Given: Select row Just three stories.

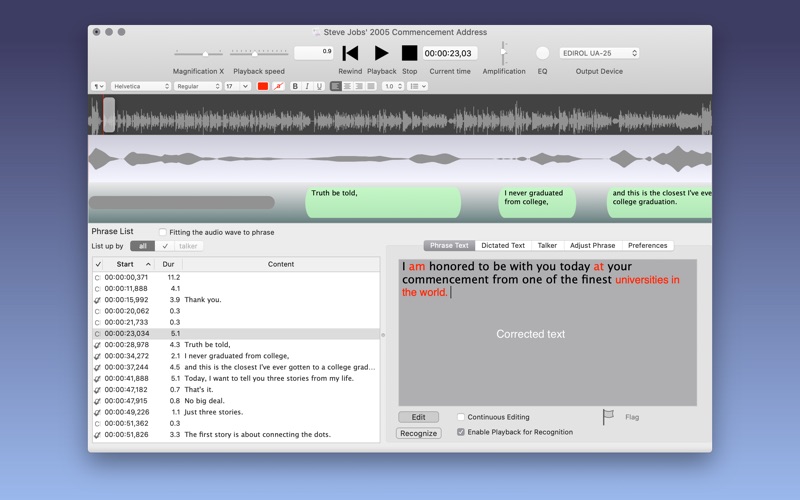Looking at the screenshot, I should click(x=236, y=412).
